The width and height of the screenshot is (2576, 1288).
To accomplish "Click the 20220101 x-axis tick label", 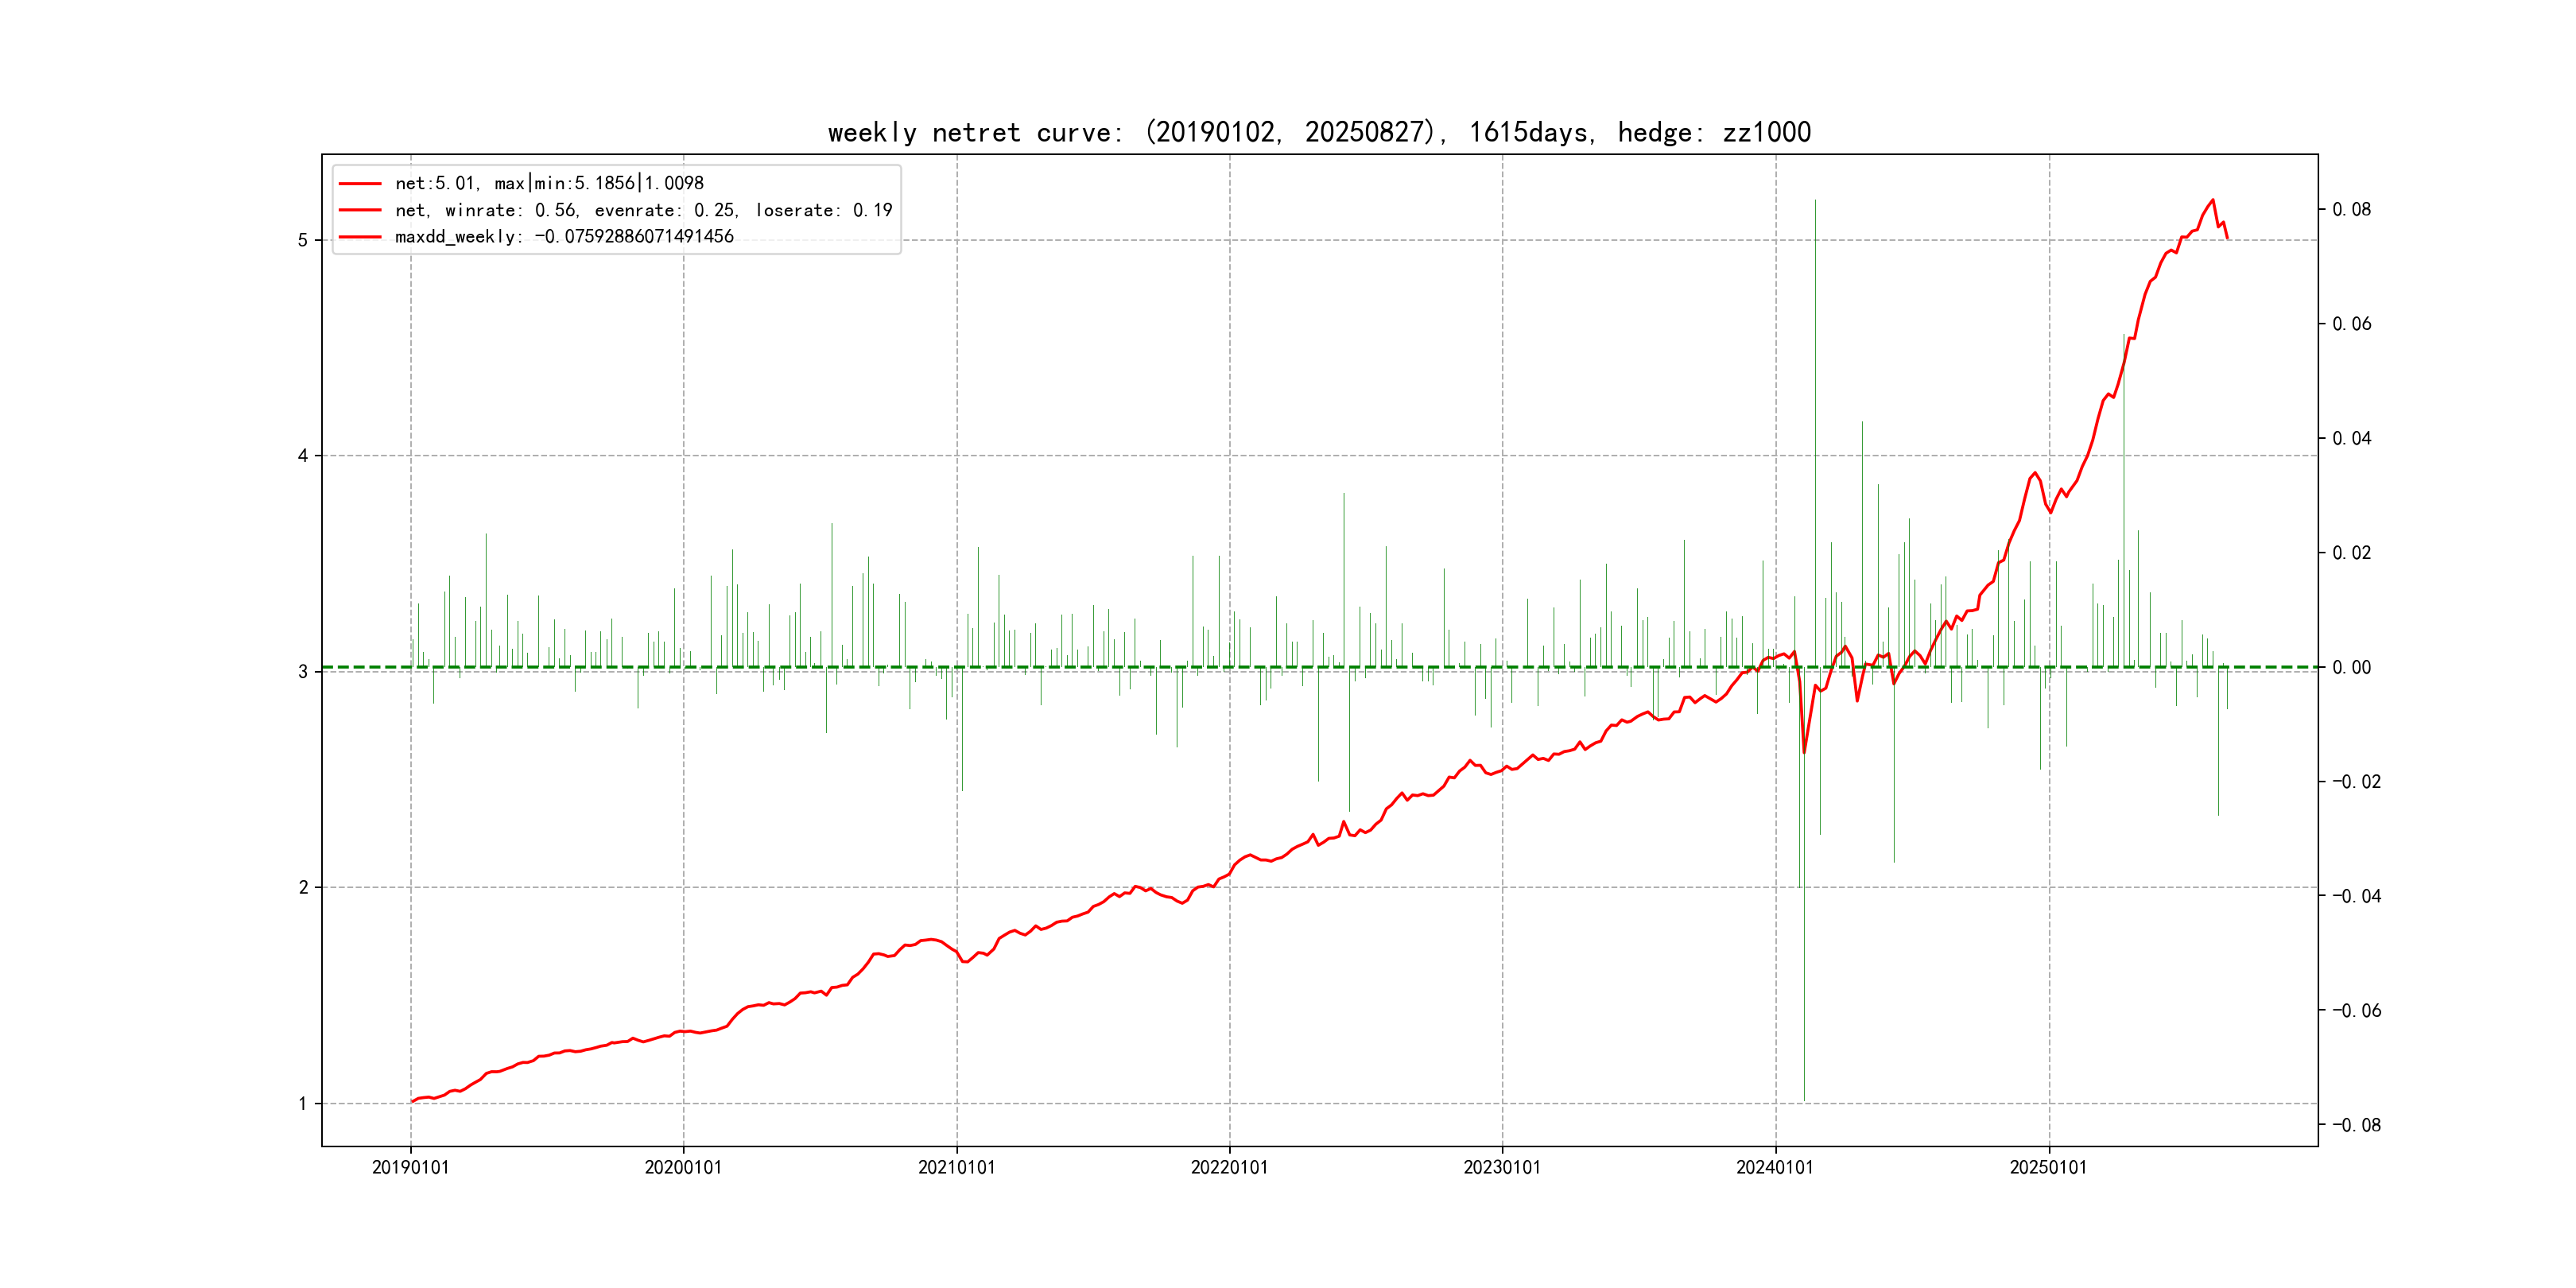I will tap(1229, 1167).
